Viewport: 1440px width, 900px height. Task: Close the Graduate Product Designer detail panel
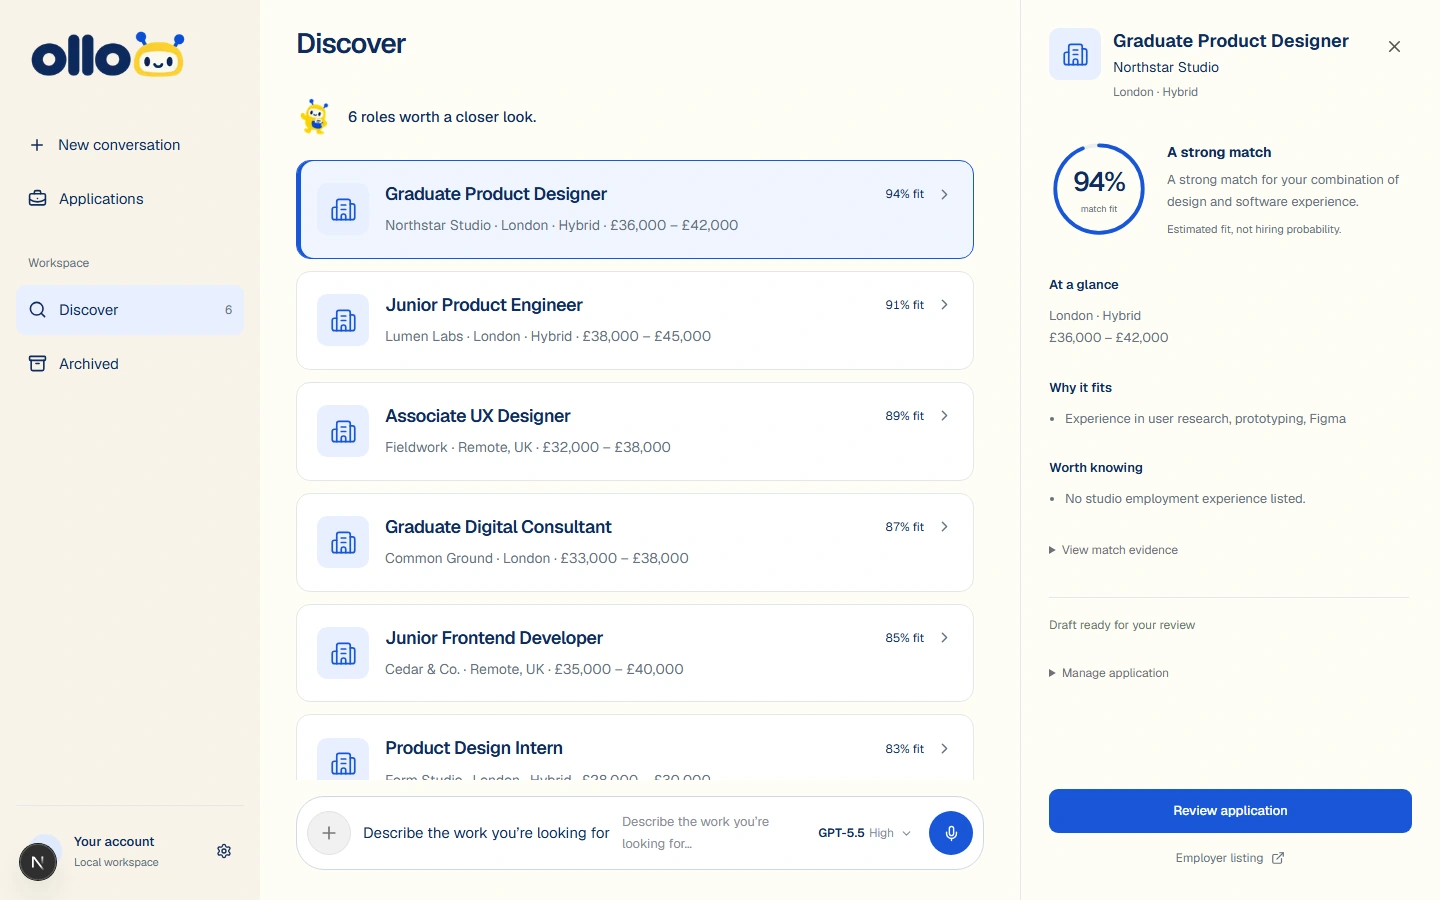[x=1394, y=47]
